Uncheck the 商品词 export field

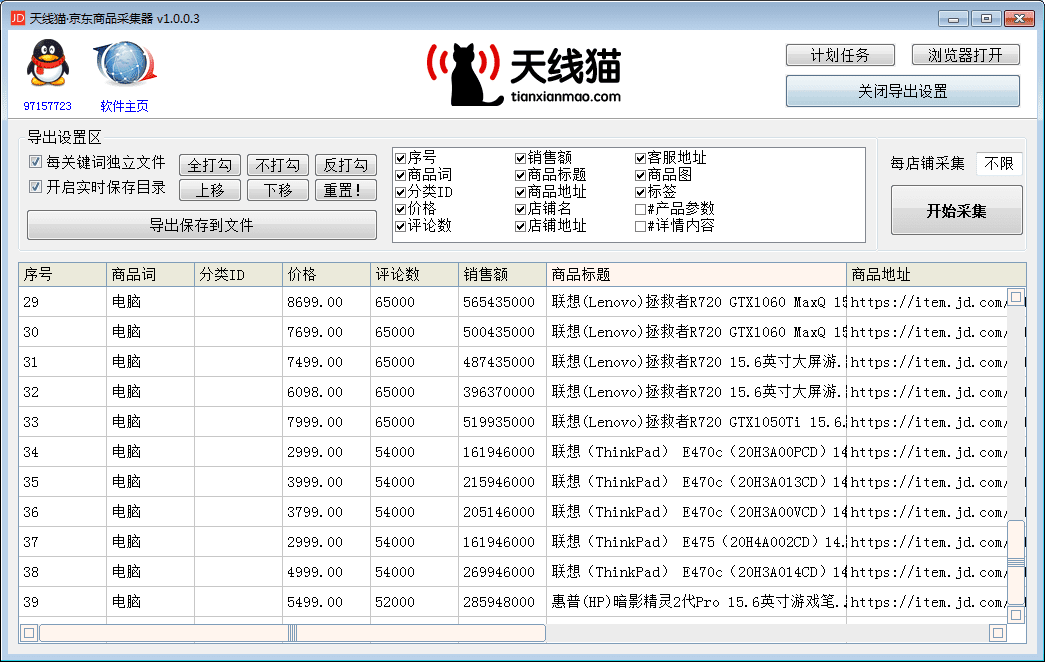click(401, 175)
